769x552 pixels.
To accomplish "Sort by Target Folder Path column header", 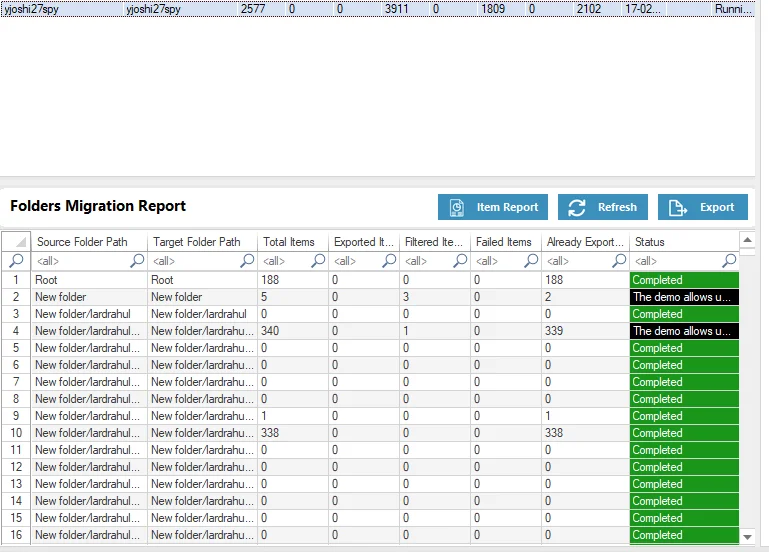I will [x=203, y=242].
